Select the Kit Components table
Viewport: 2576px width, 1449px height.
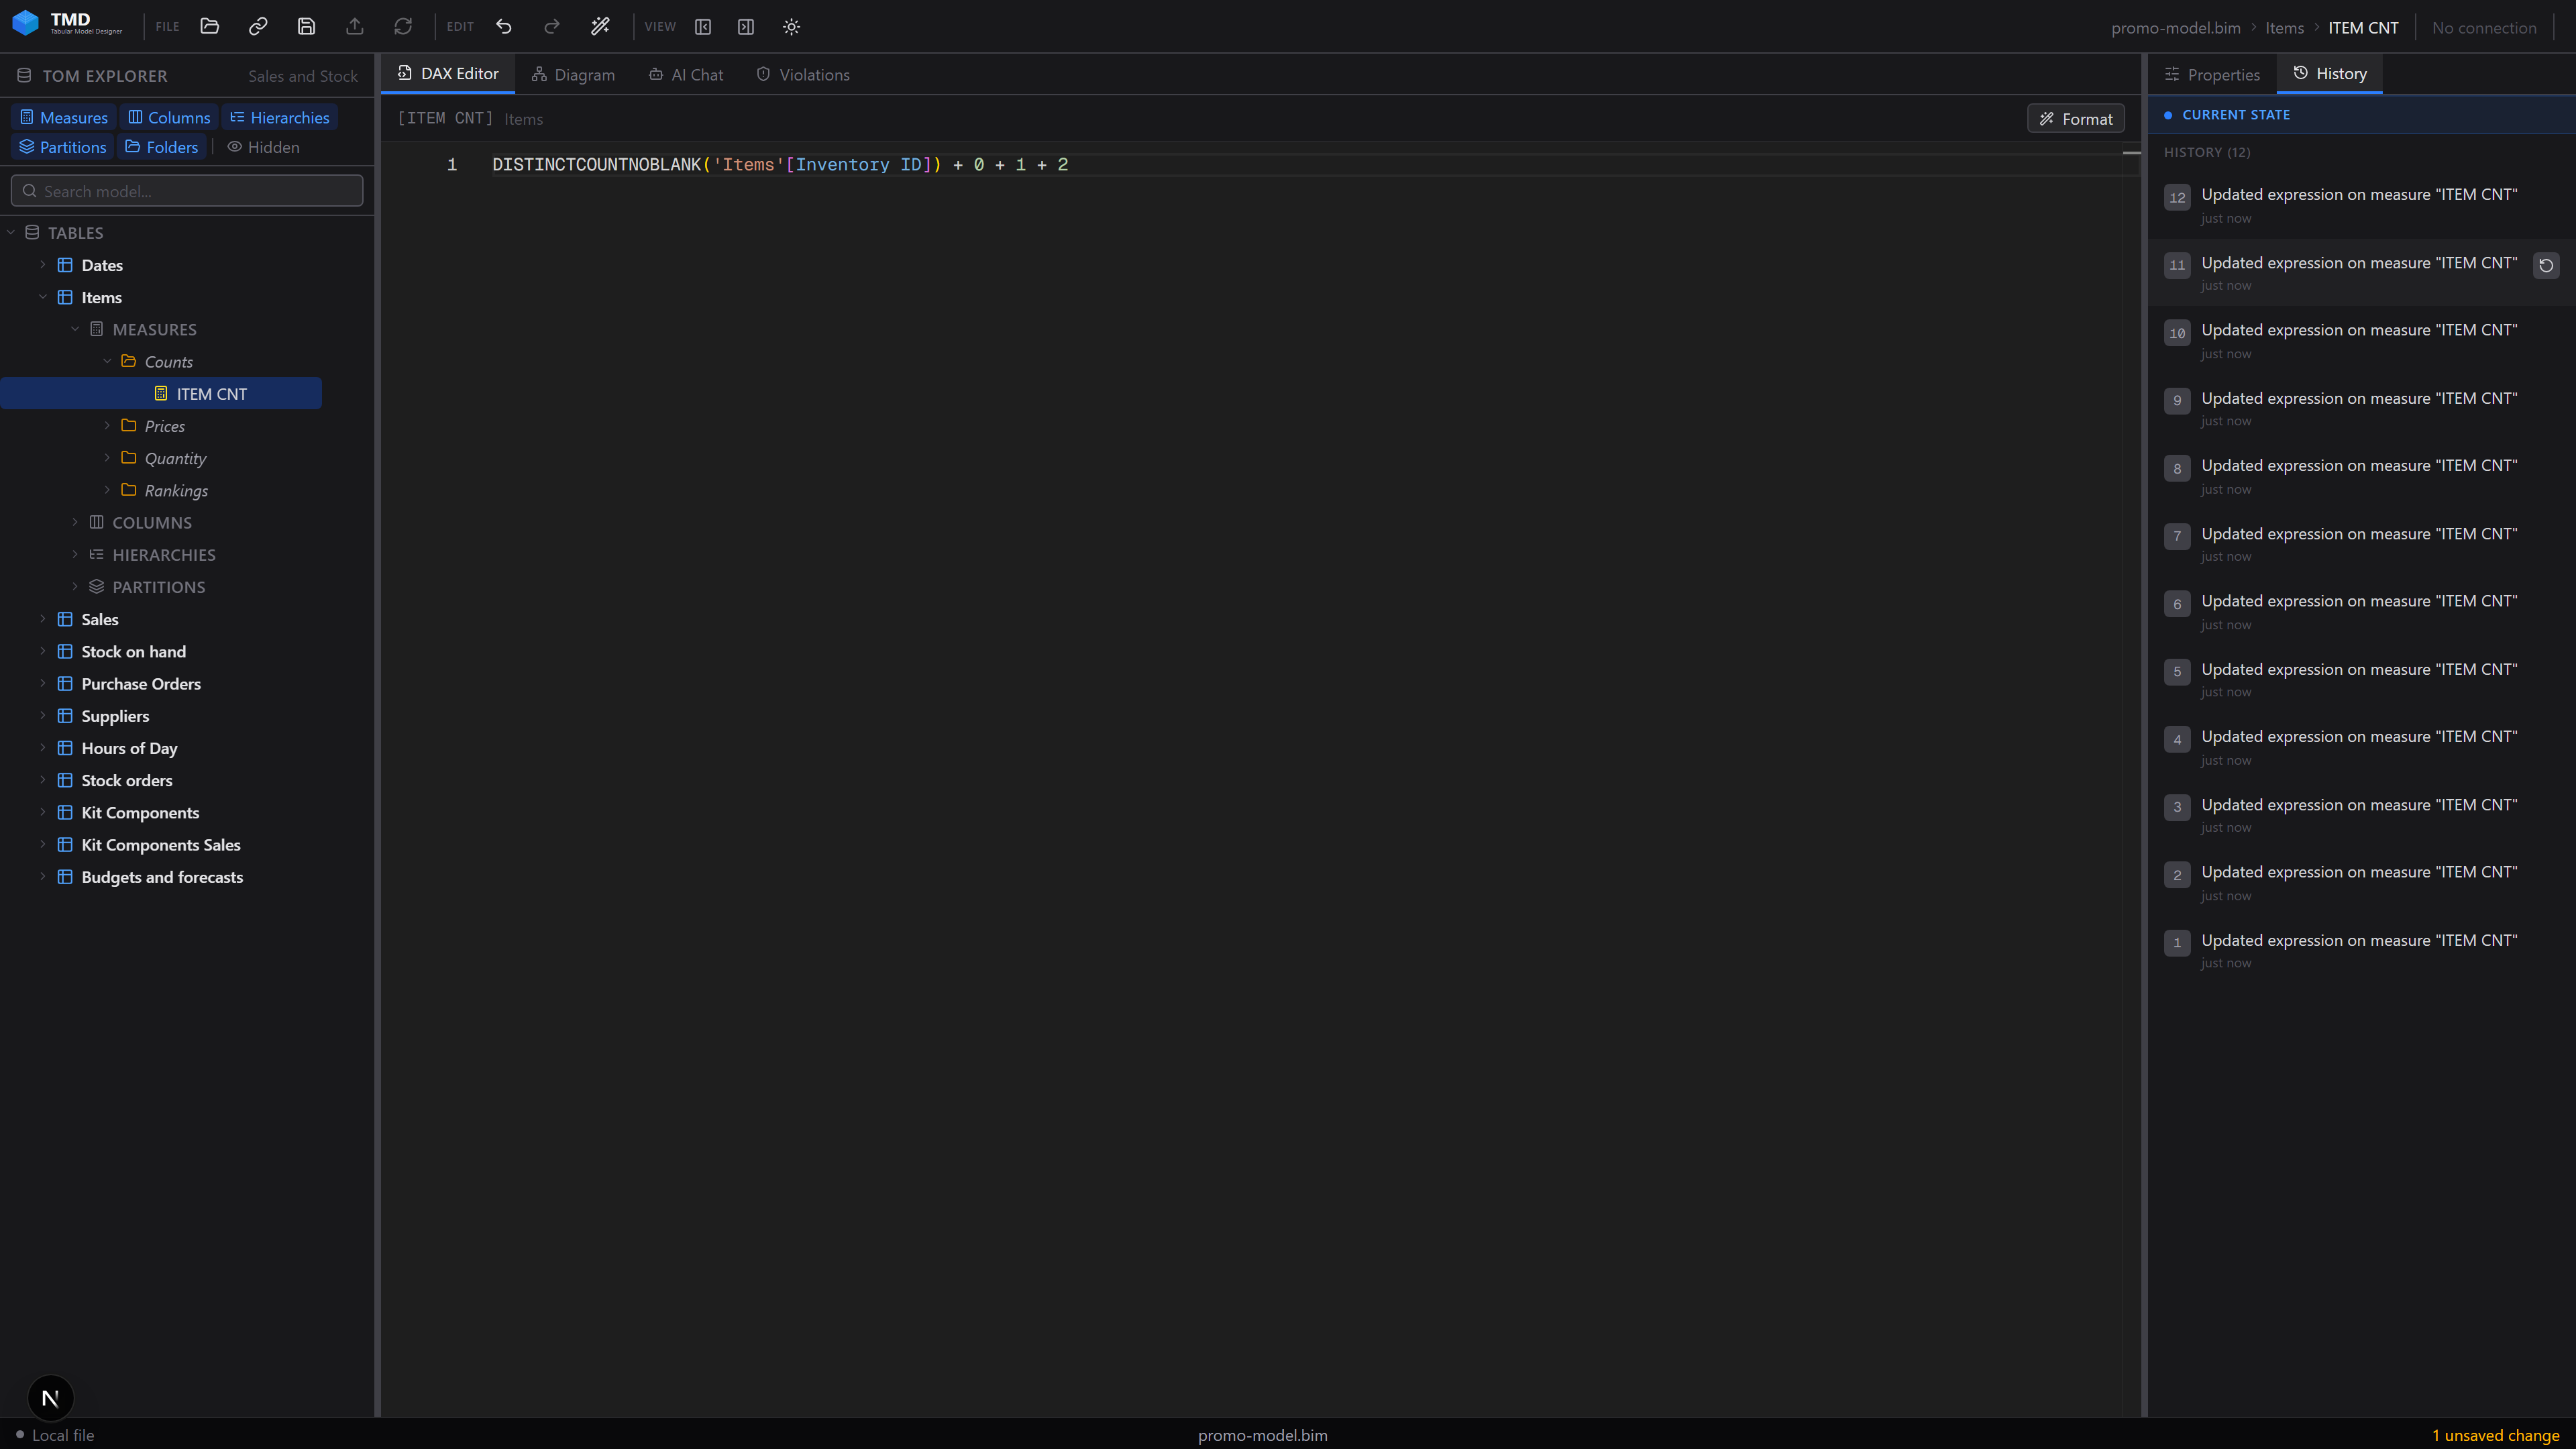pos(140,813)
